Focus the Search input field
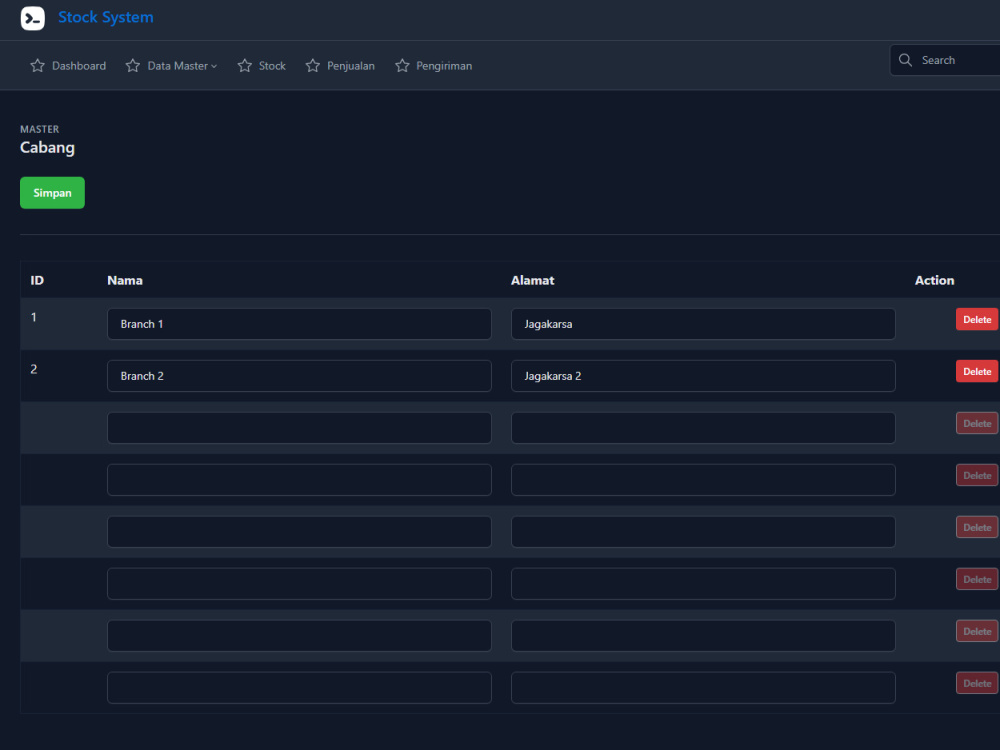 pos(945,60)
